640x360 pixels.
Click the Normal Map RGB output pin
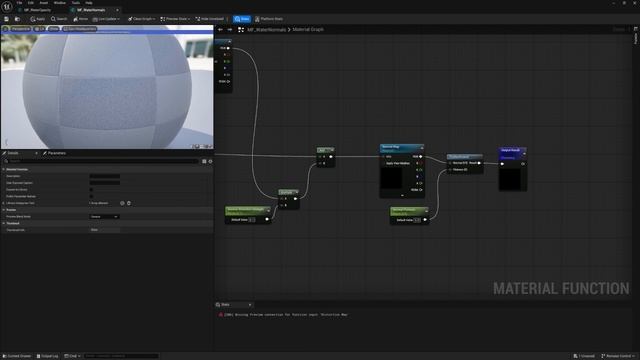pyautogui.click(x=421, y=156)
